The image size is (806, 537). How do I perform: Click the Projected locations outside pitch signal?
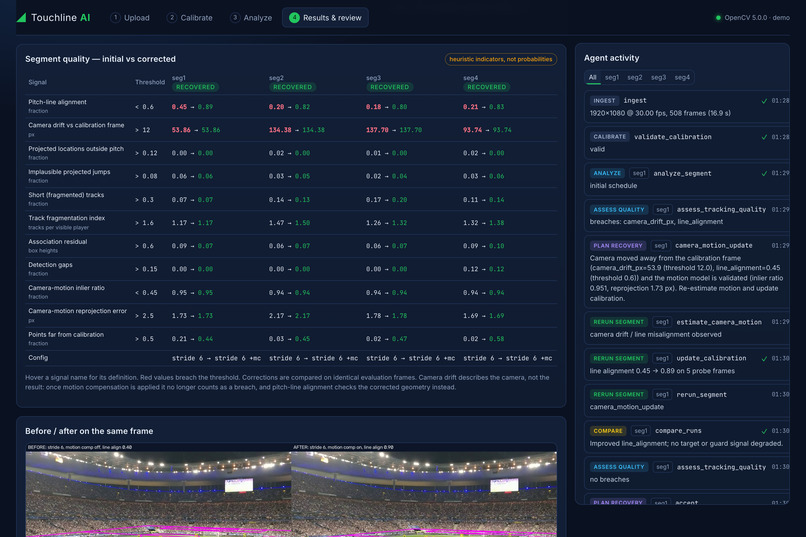coord(76,149)
